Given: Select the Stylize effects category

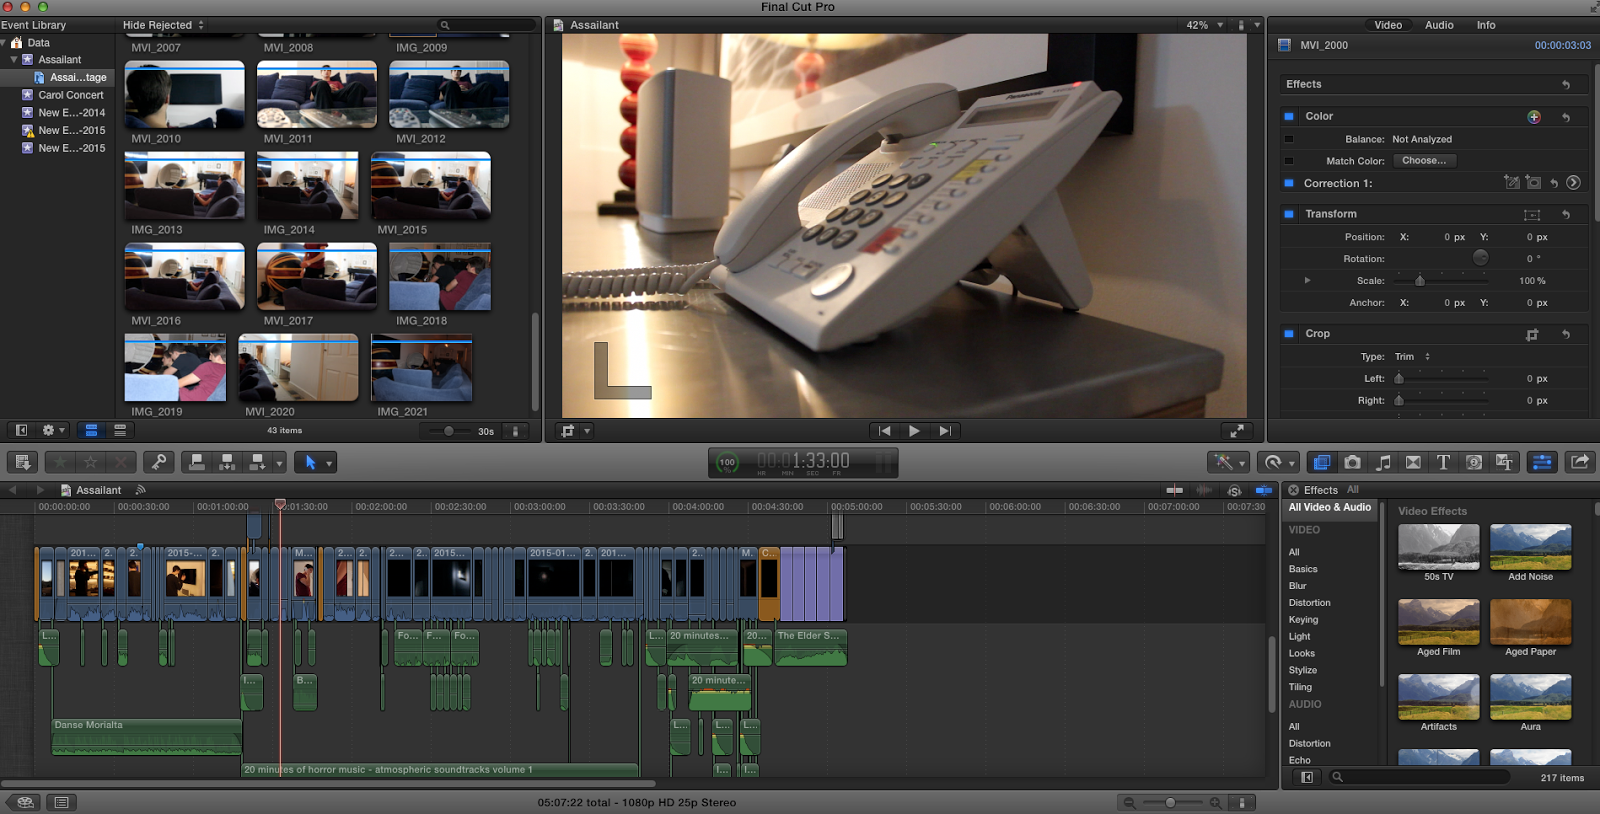Looking at the screenshot, I should click(x=1302, y=671).
